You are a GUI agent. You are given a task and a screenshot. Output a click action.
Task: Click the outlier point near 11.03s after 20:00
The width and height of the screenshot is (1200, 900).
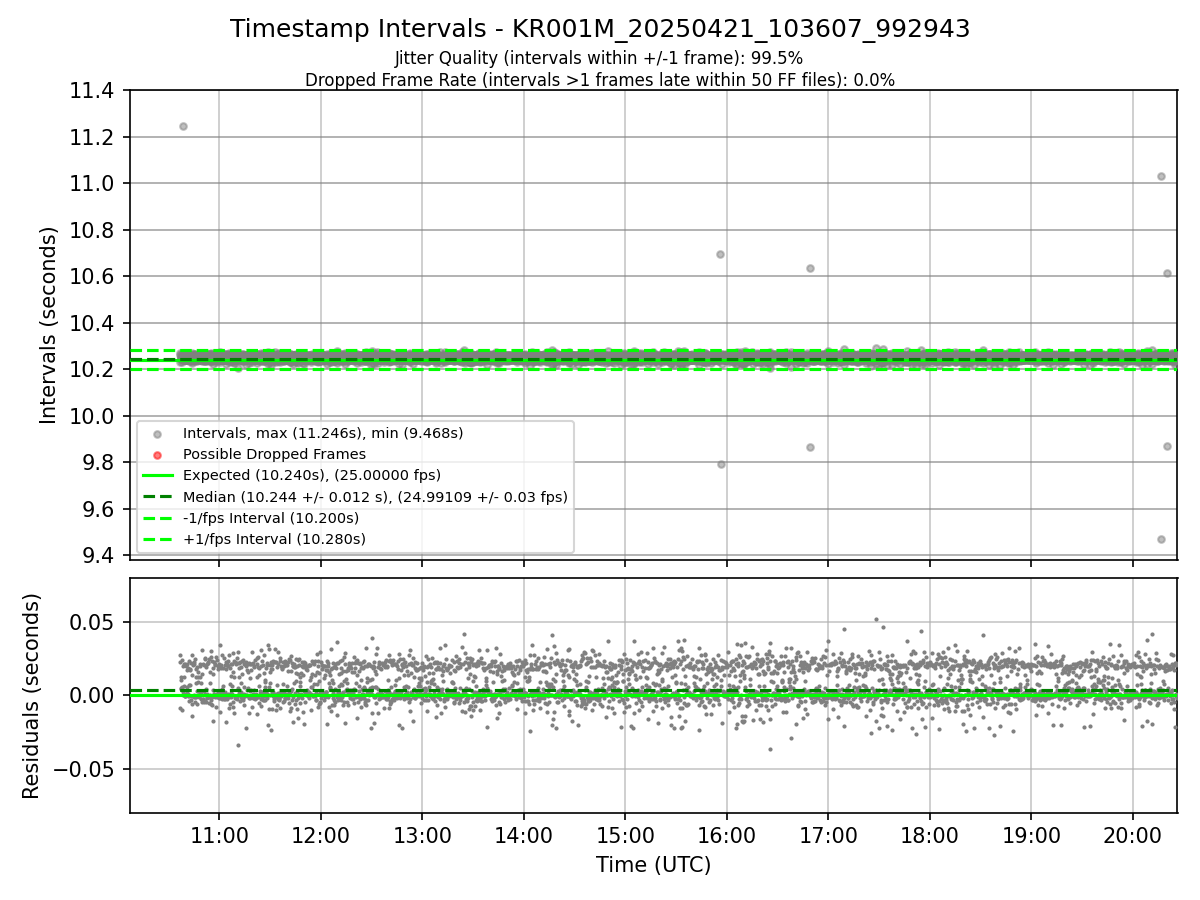tap(1161, 176)
